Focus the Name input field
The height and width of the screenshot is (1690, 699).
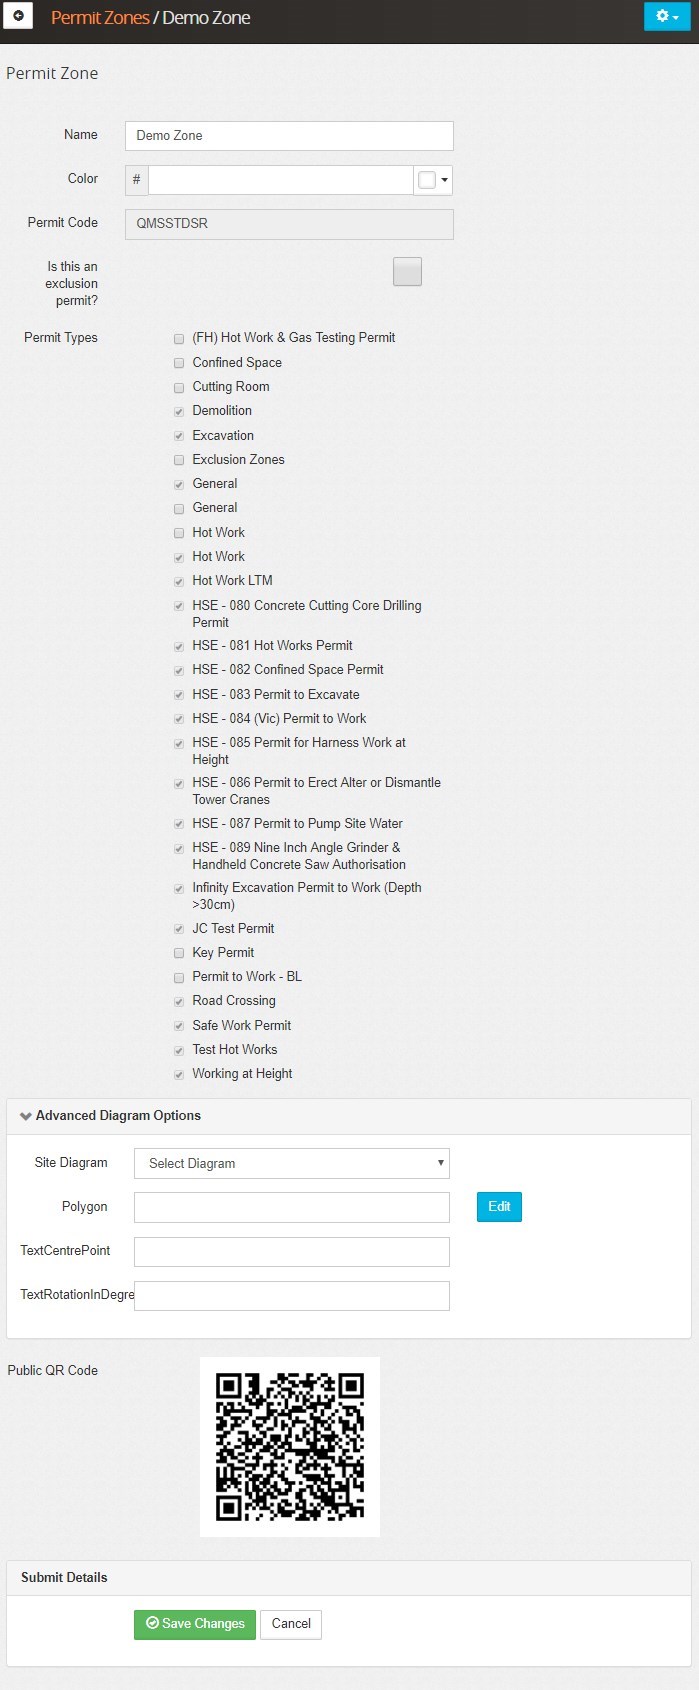tap(289, 136)
